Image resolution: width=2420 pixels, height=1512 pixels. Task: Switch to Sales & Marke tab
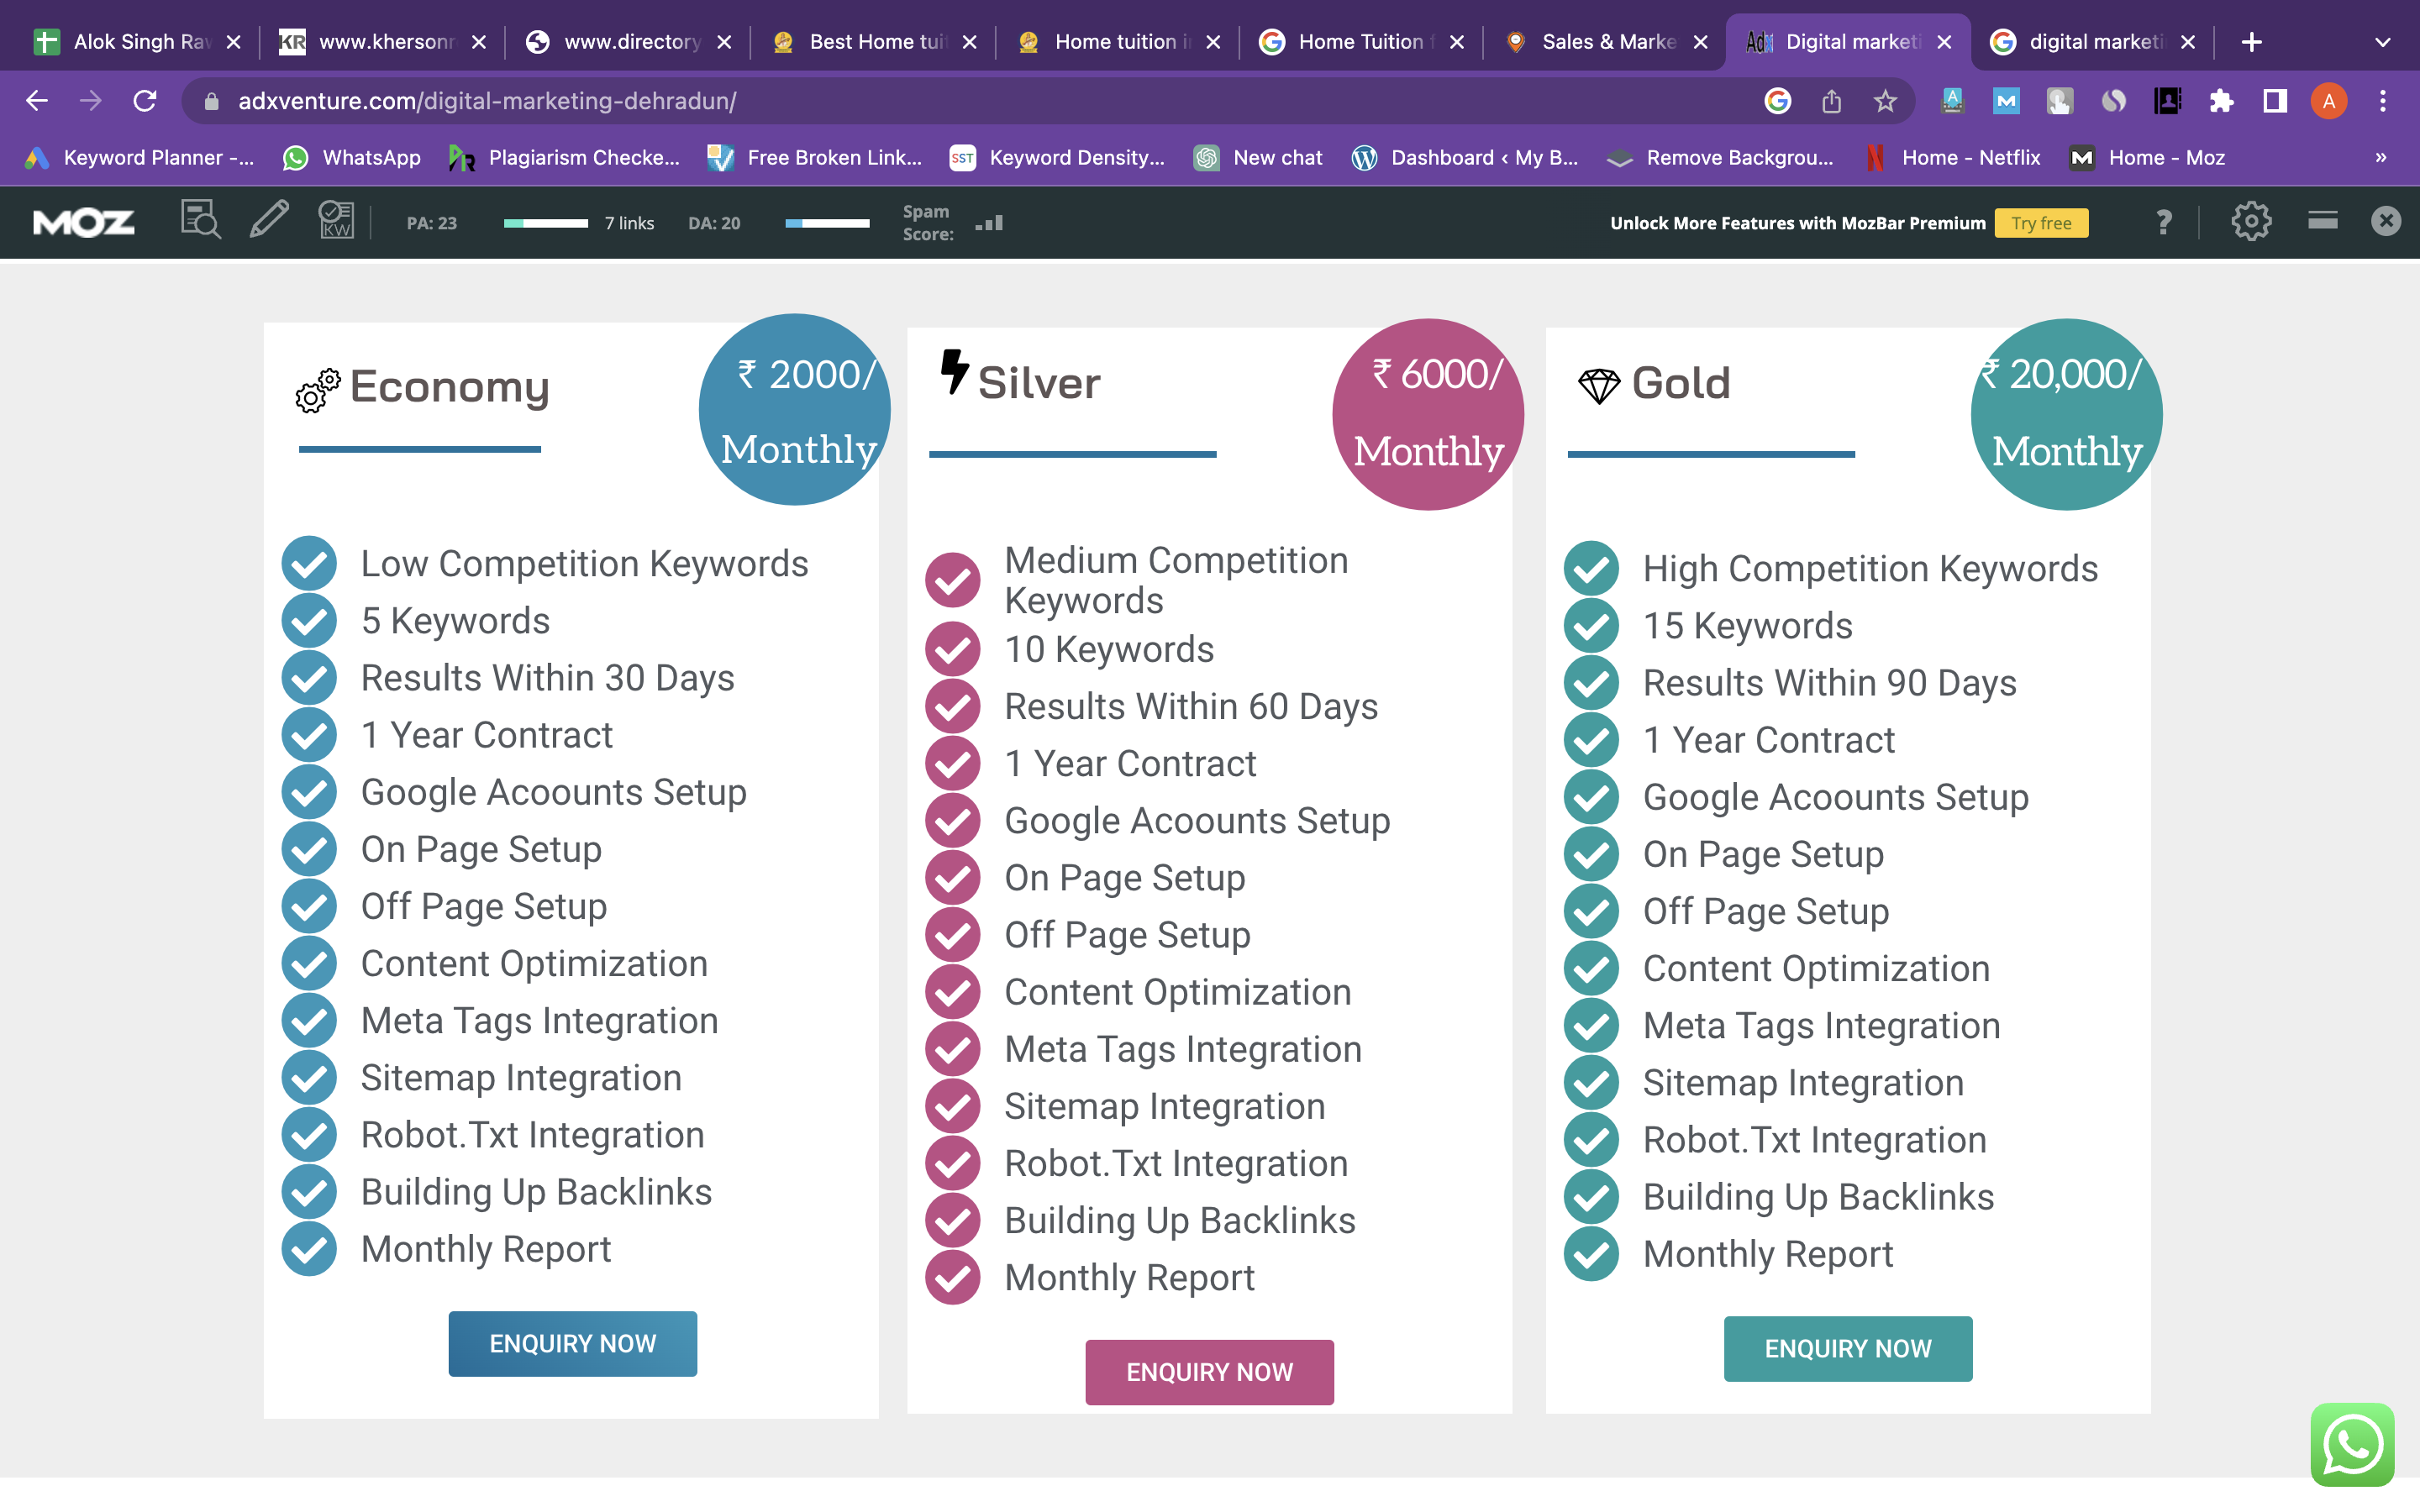pos(1607,42)
